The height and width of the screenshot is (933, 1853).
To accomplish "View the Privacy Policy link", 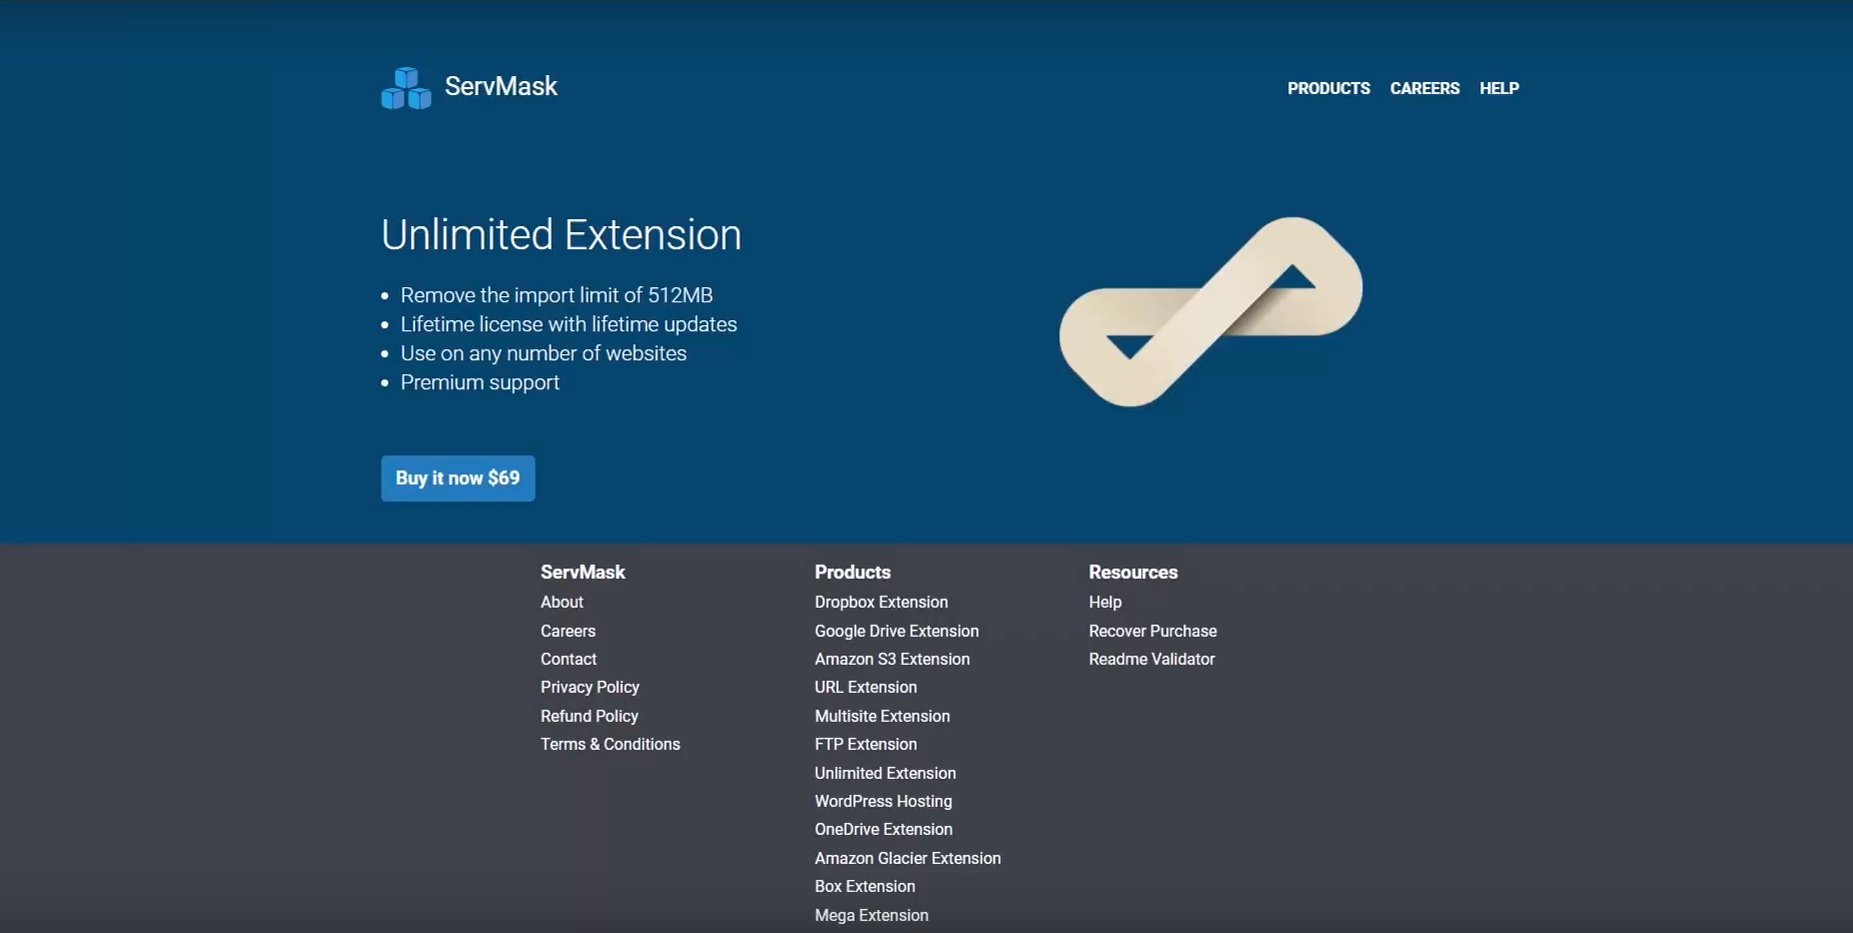I will [590, 687].
